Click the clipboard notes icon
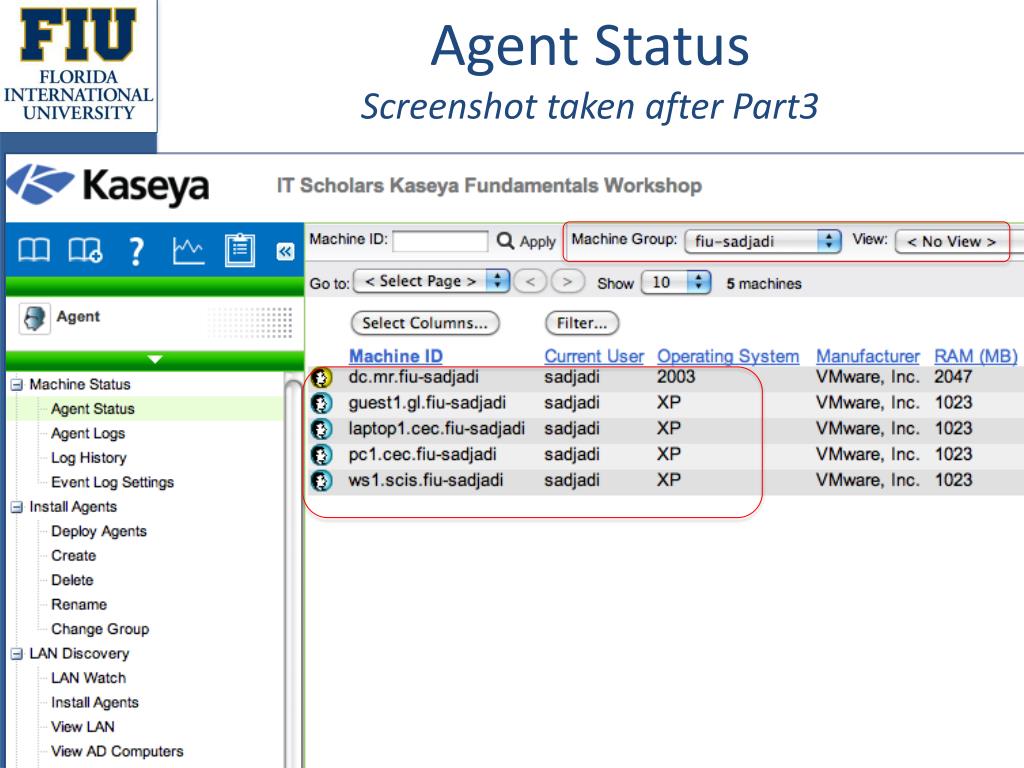Screen dimensions: 1024x768 tap(240, 251)
